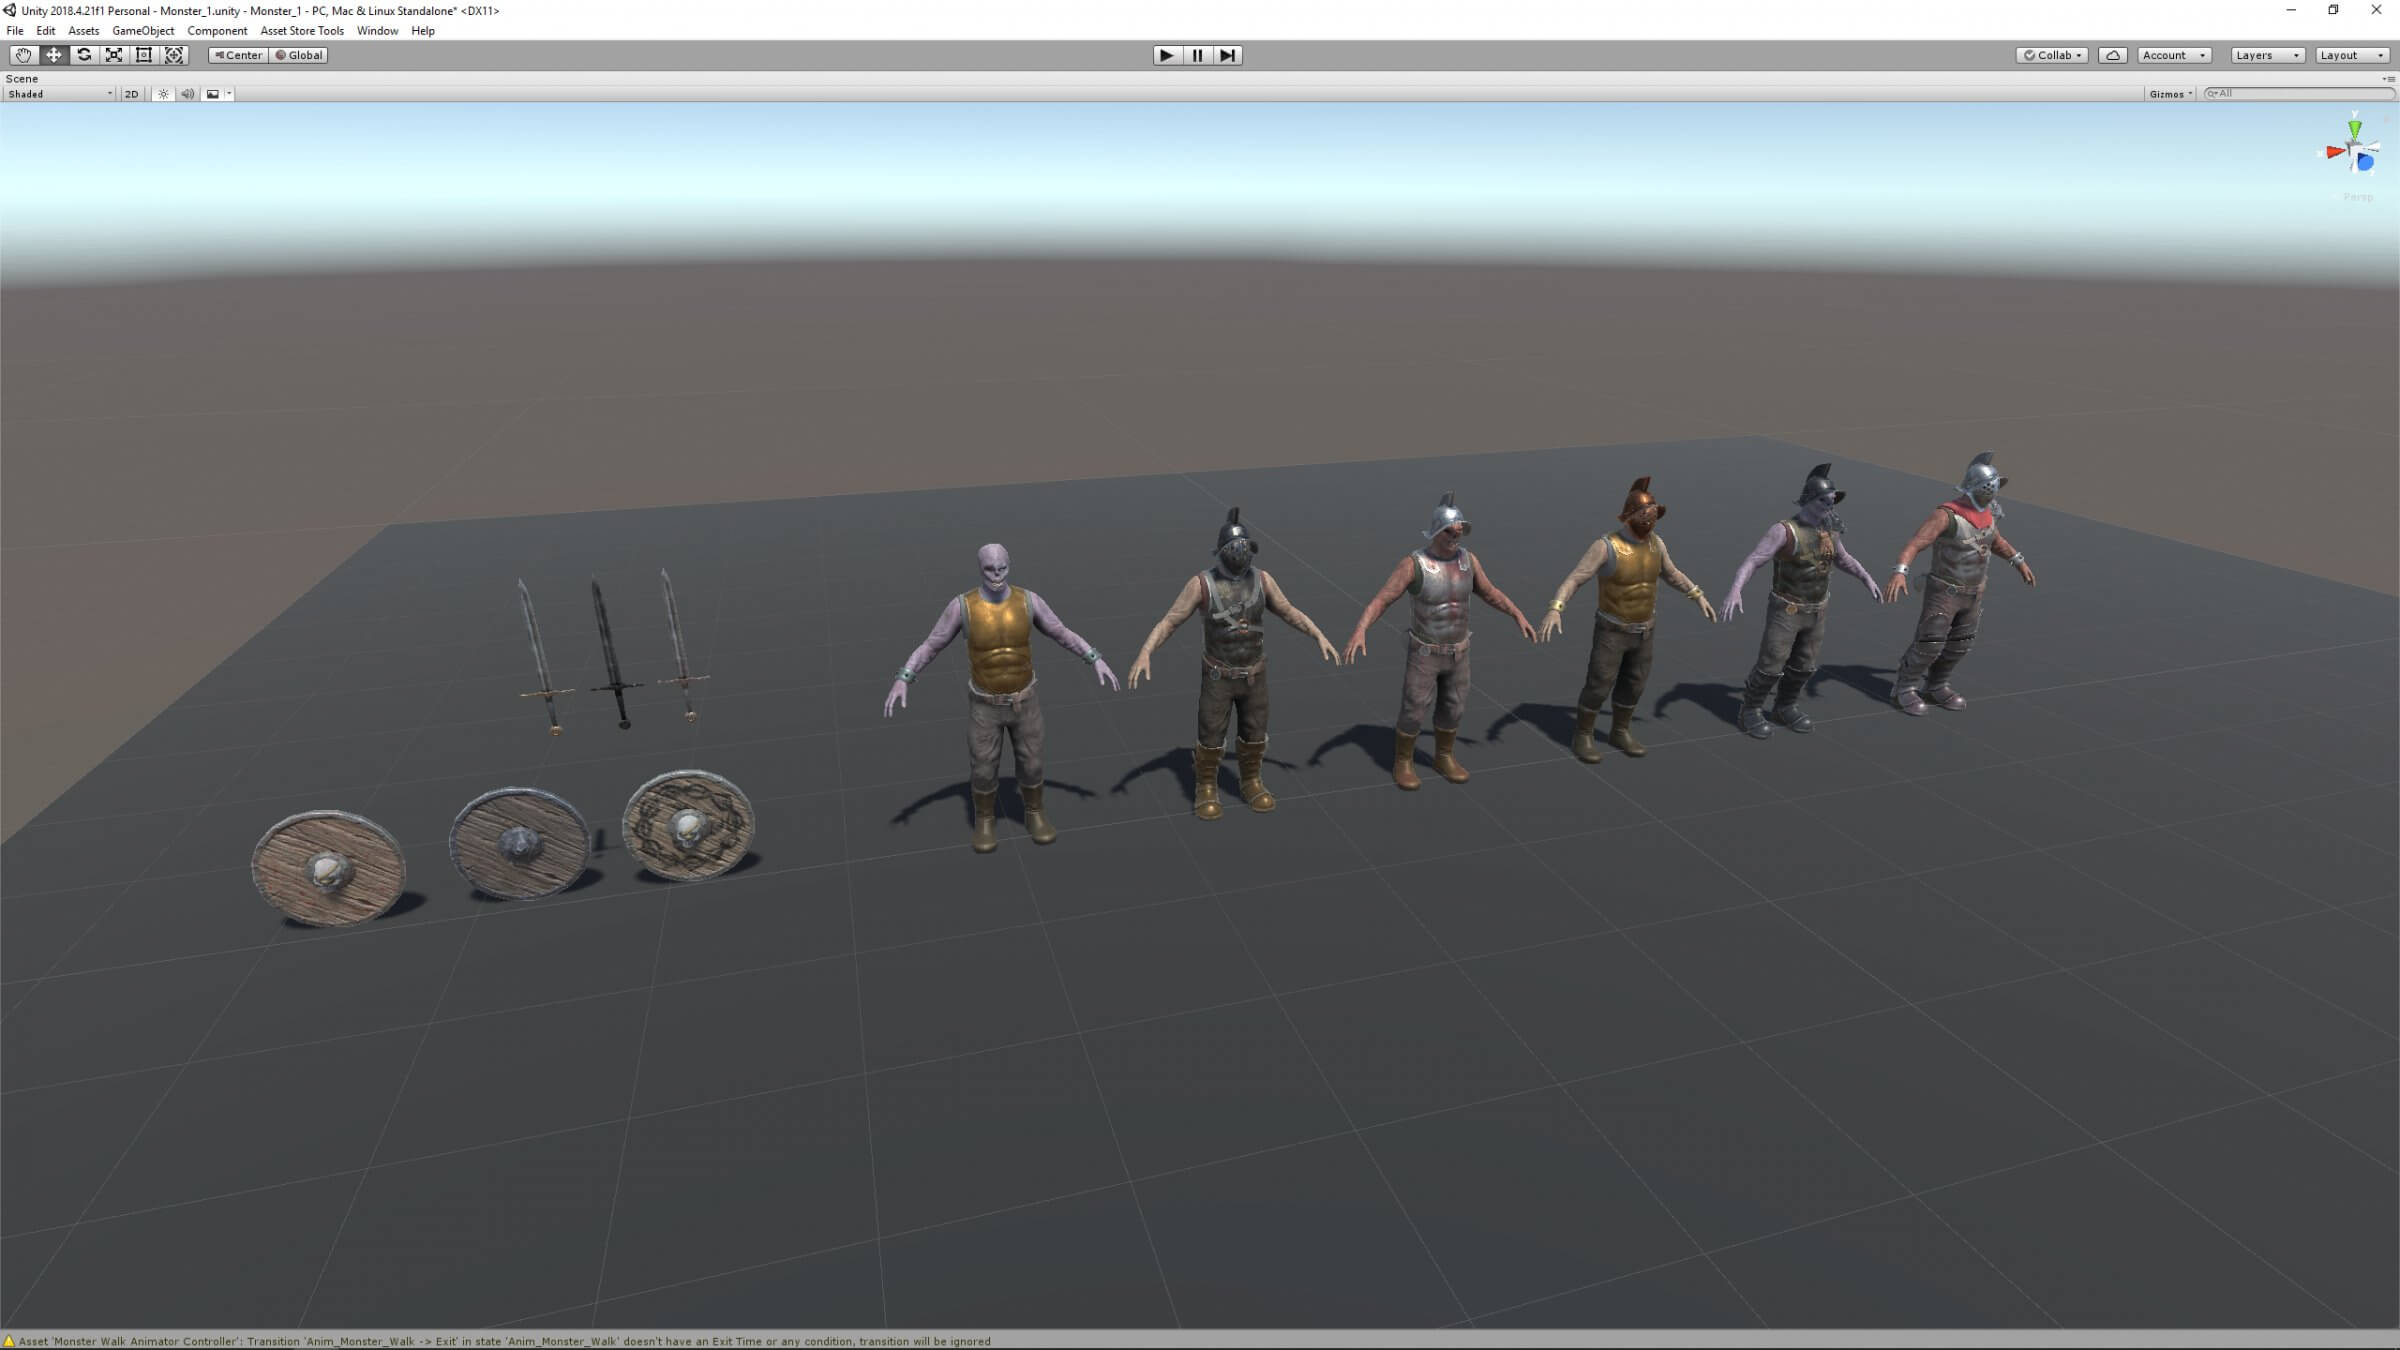2400x1350 pixels.
Task: Open the Asset Store Tools menu
Action: pyautogui.click(x=301, y=31)
